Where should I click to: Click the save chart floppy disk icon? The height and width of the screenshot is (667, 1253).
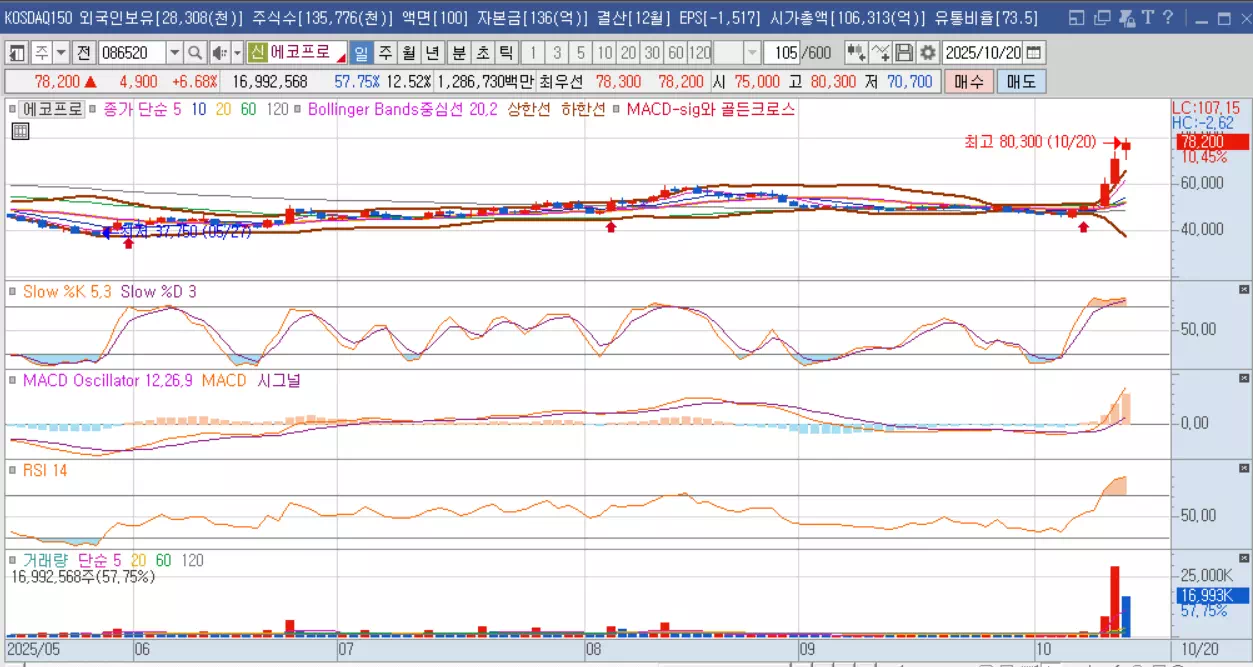coord(904,53)
